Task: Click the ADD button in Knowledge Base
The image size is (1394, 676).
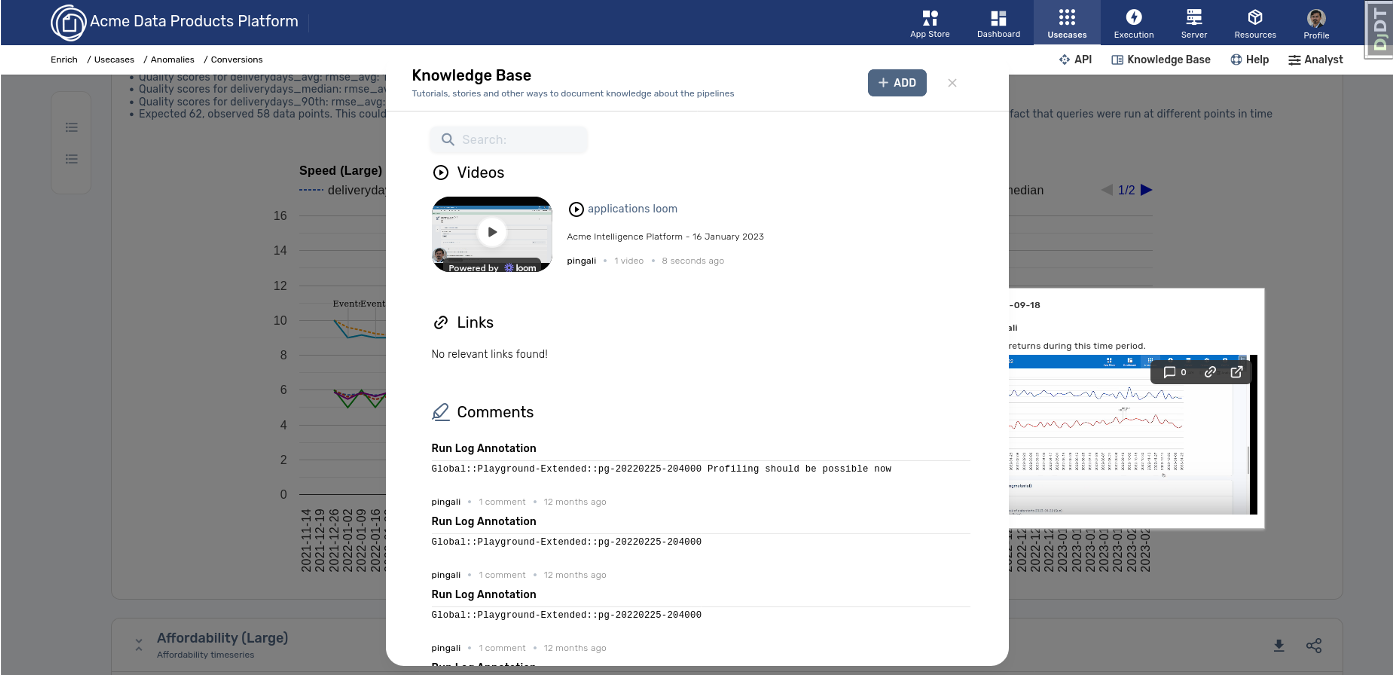Action: point(897,82)
